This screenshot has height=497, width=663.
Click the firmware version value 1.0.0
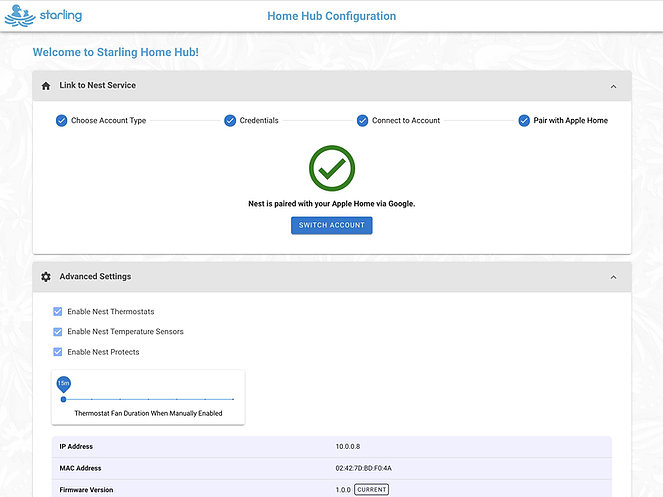click(343, 490)
